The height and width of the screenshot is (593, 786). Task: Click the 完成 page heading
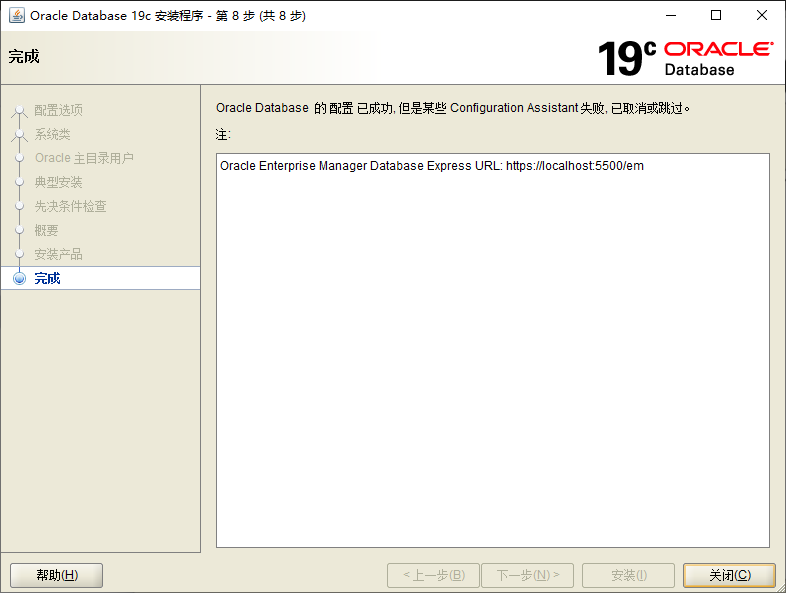[24, 57]
